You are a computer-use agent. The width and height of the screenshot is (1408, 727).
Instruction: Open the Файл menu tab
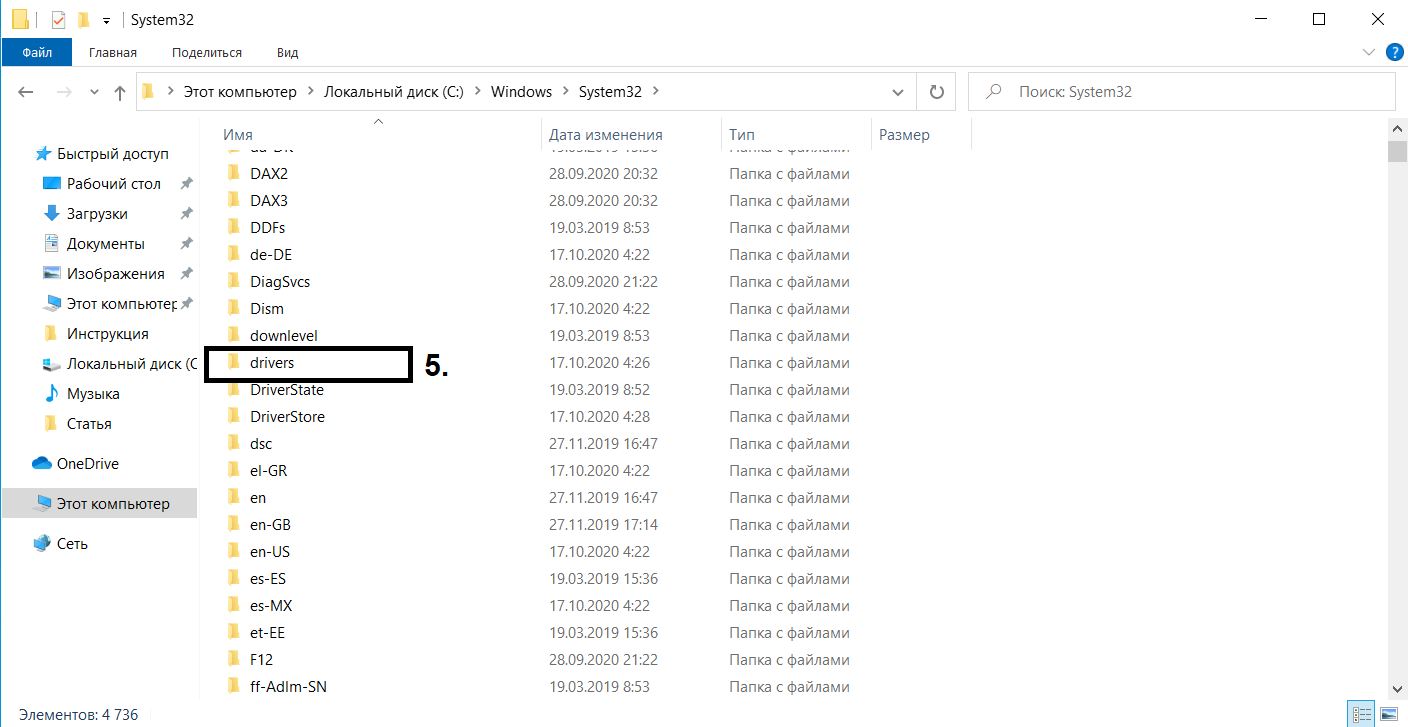pos(37,52)
